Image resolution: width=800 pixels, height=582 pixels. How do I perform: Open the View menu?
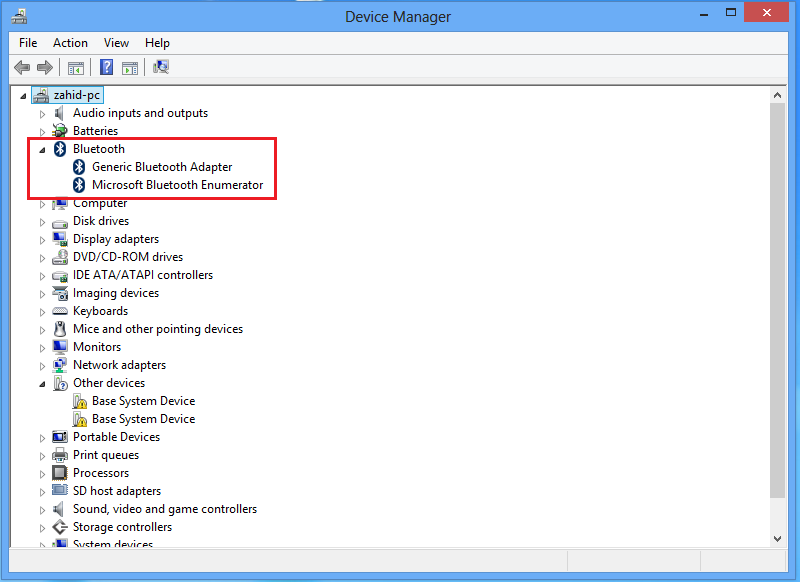116,43
